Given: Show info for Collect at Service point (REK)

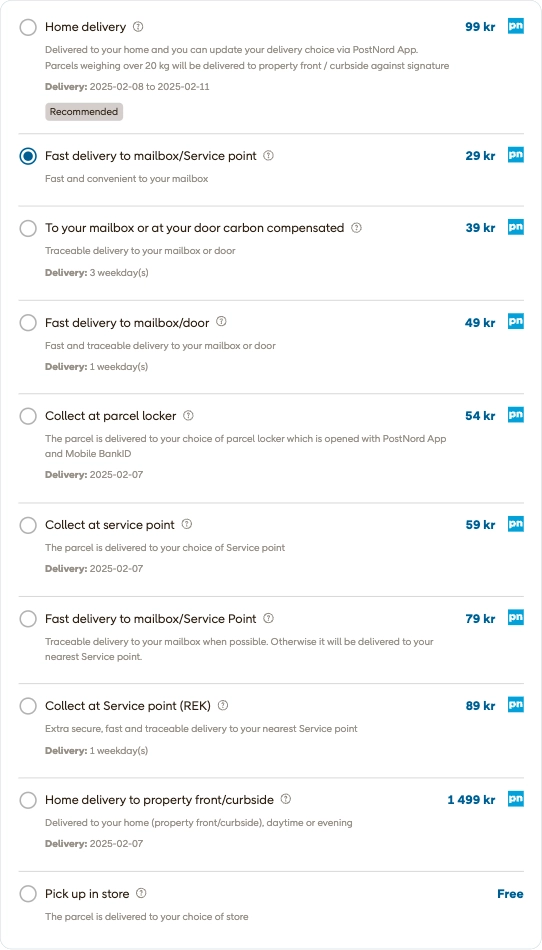Looking at the screenshot, I should pos(223,705).
